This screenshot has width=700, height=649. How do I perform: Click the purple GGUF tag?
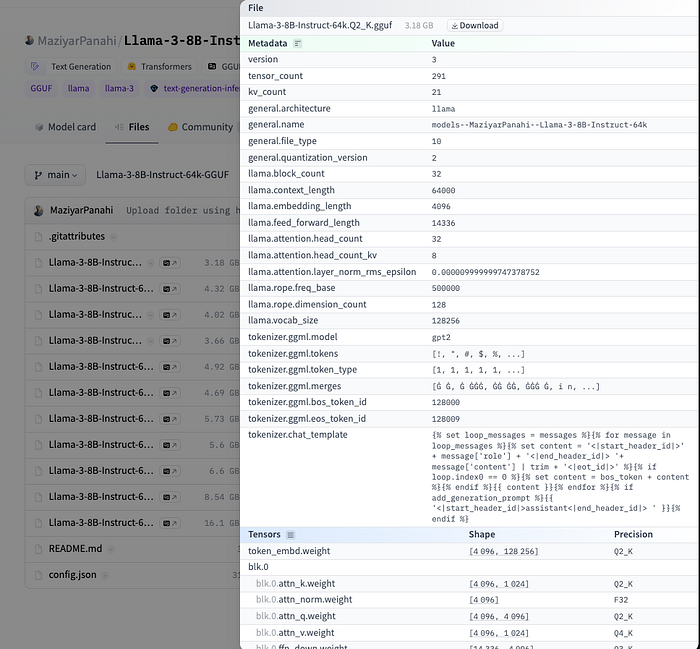point(41,88)
